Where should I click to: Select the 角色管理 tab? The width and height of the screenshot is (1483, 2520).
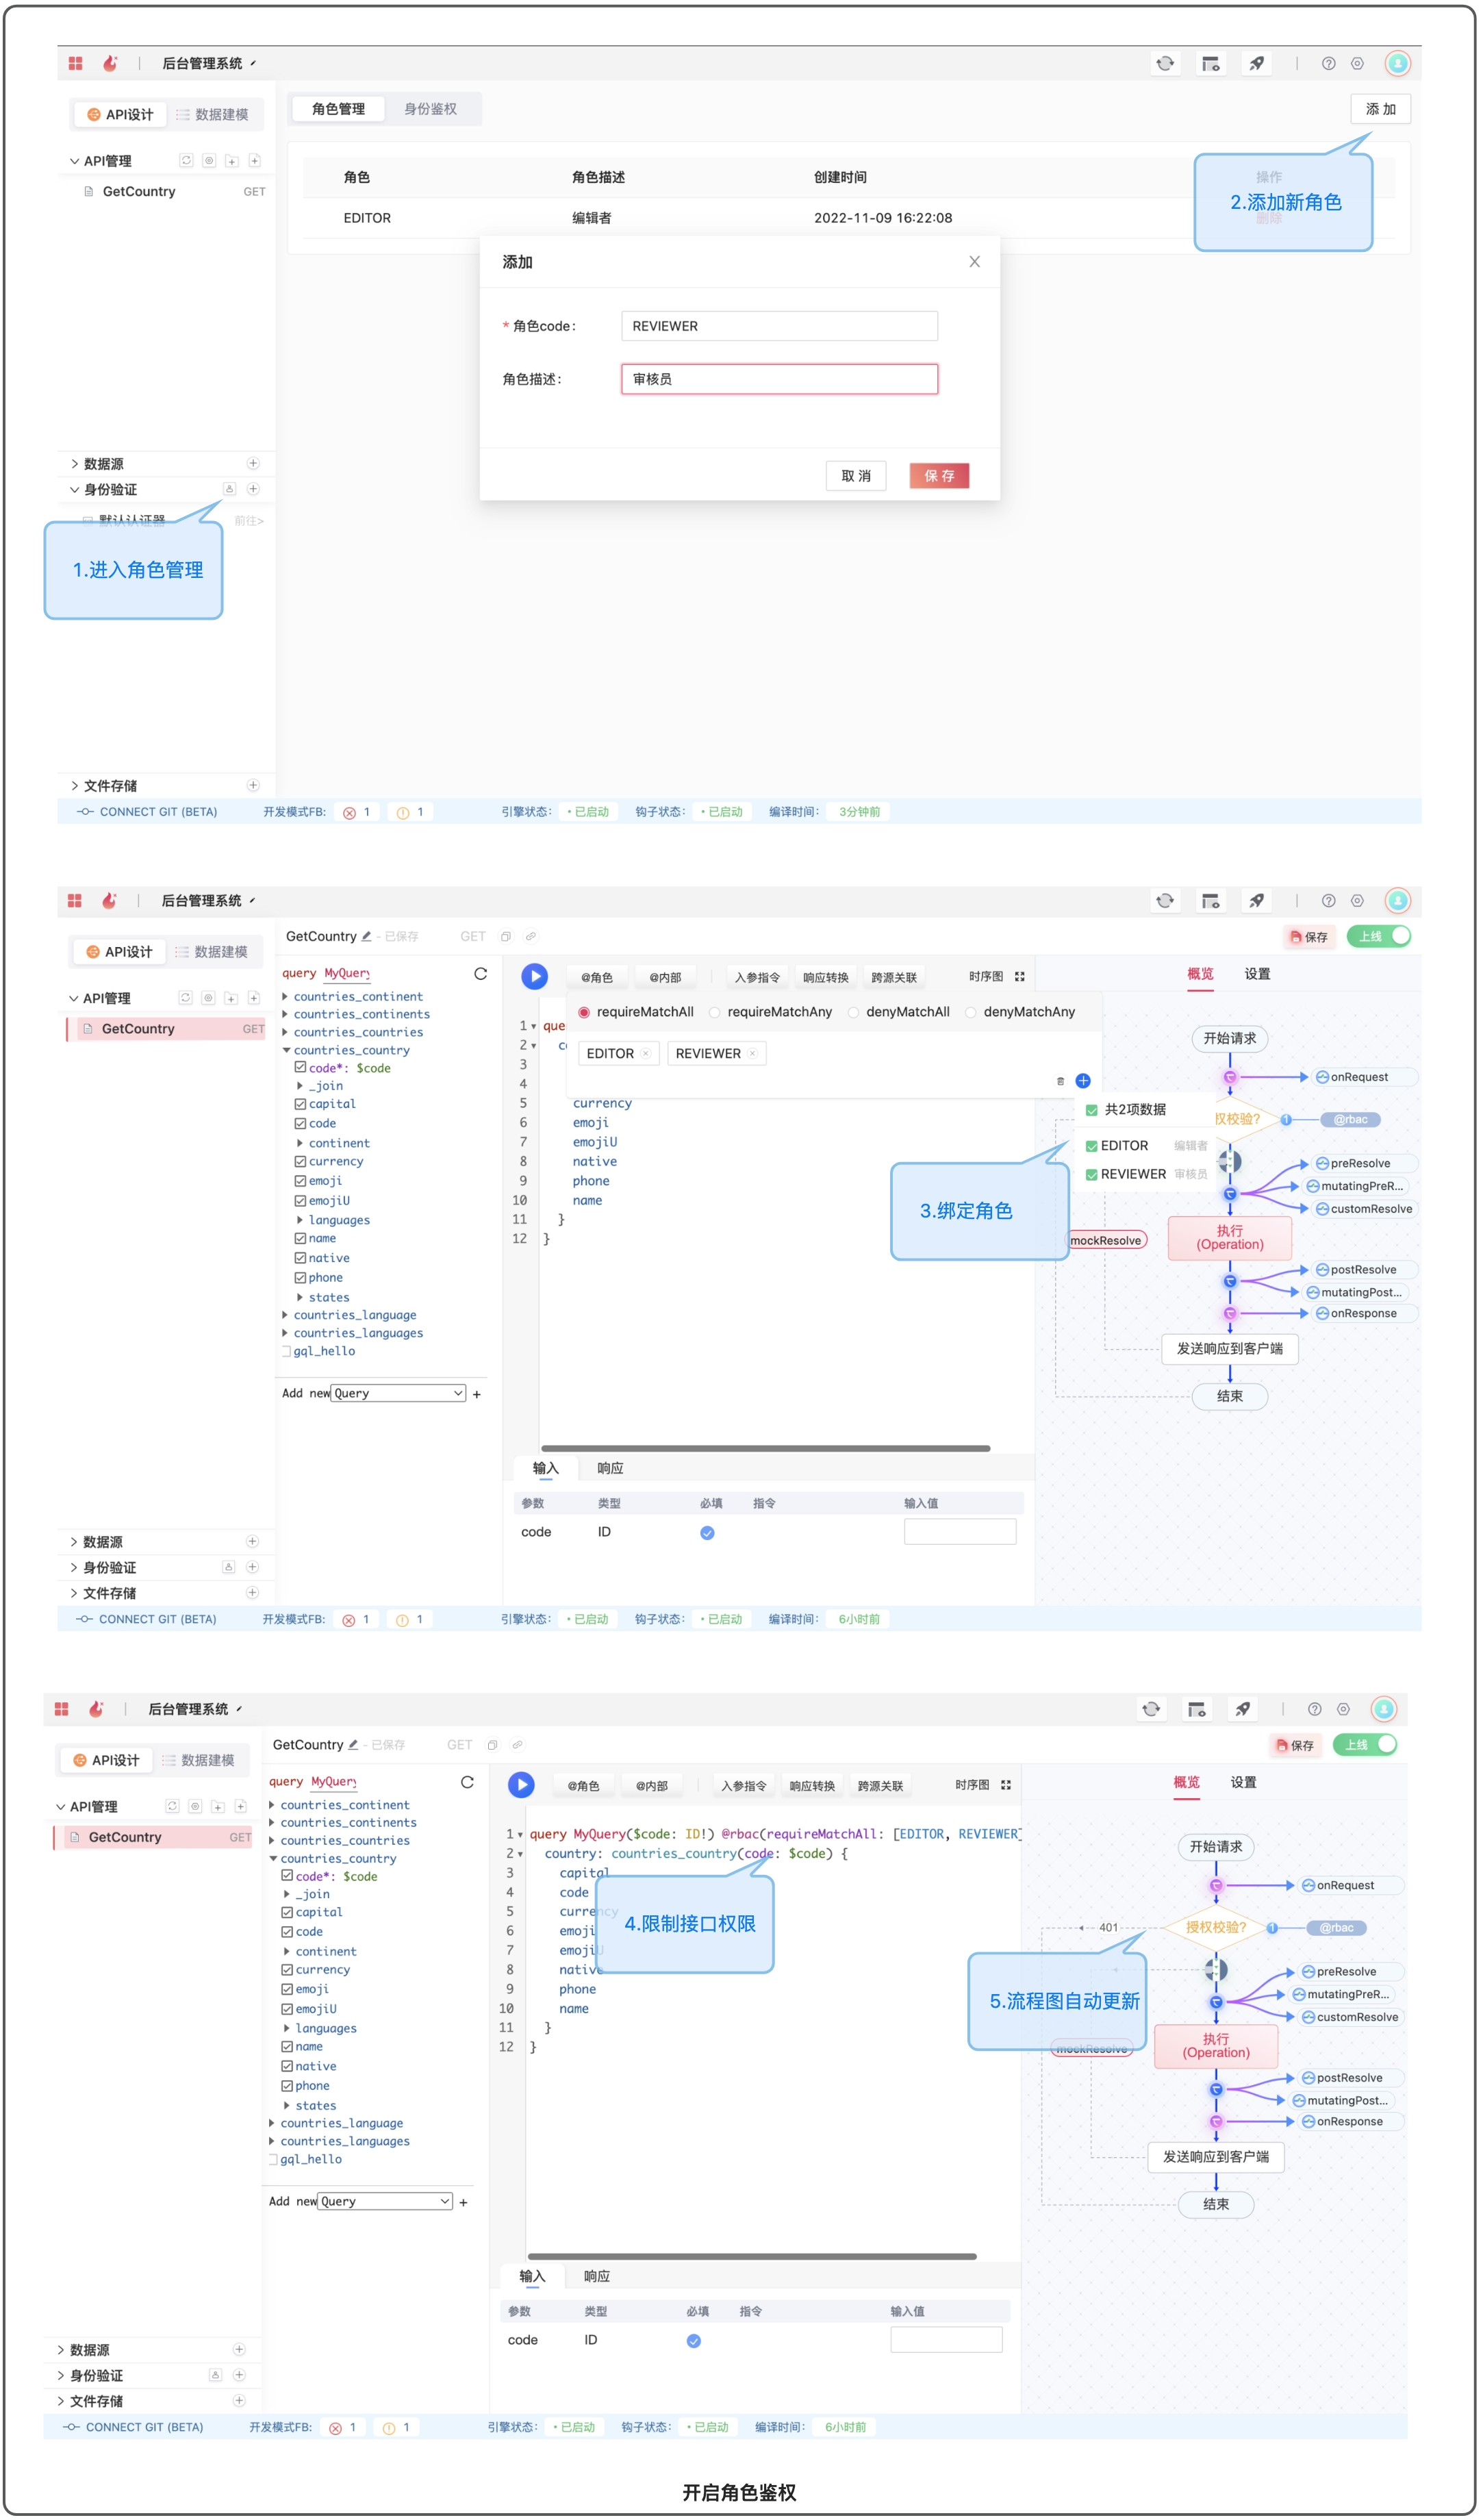[338, 109]
